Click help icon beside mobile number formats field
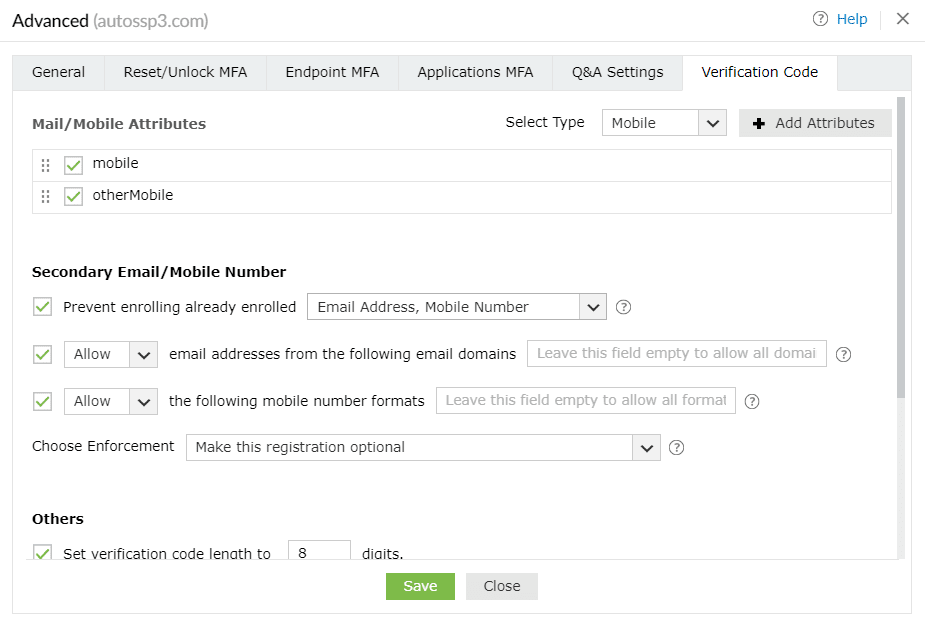Screen dimensions: 925x624 [752, 401]
